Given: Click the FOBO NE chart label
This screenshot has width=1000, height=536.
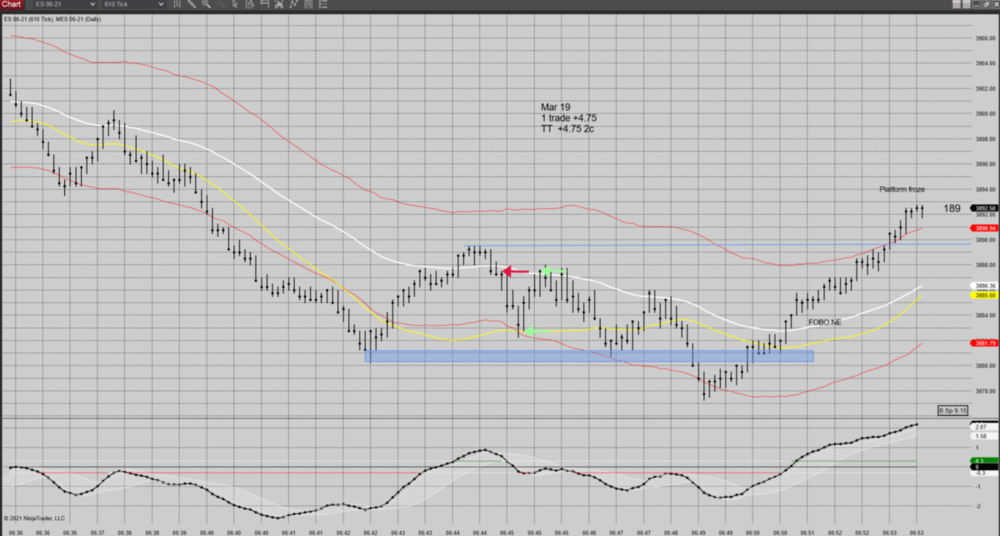Looking at the screenshot, I should pyautogui.click(x=826, y=323).
